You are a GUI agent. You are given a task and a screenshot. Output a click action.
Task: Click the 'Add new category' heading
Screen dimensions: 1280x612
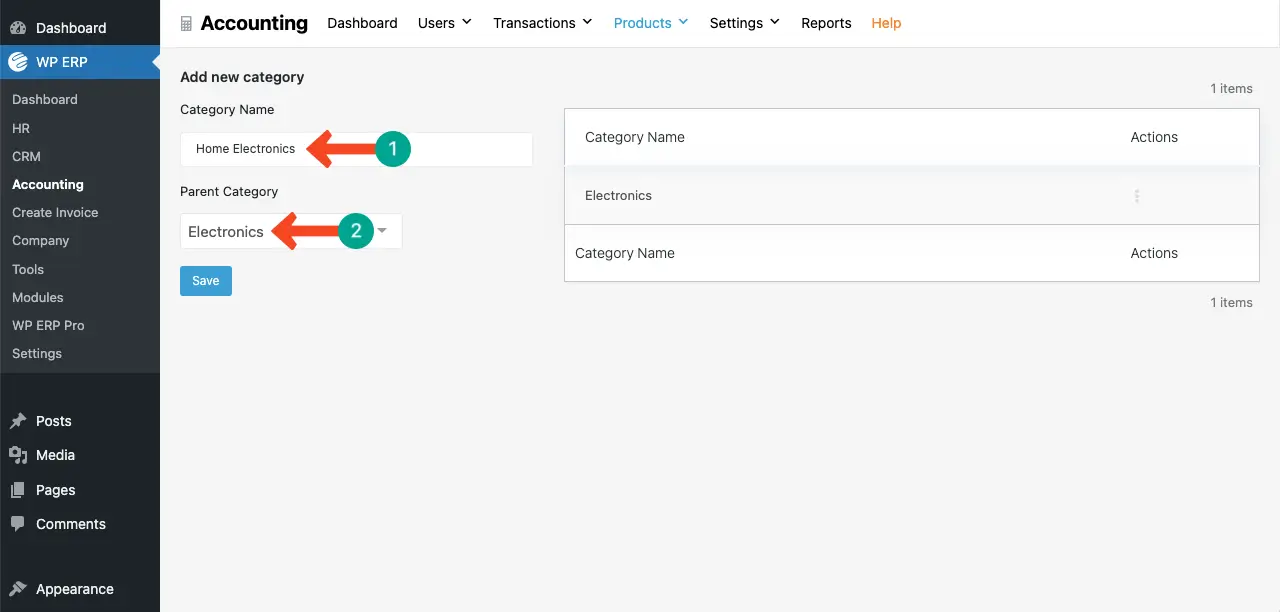242,77
